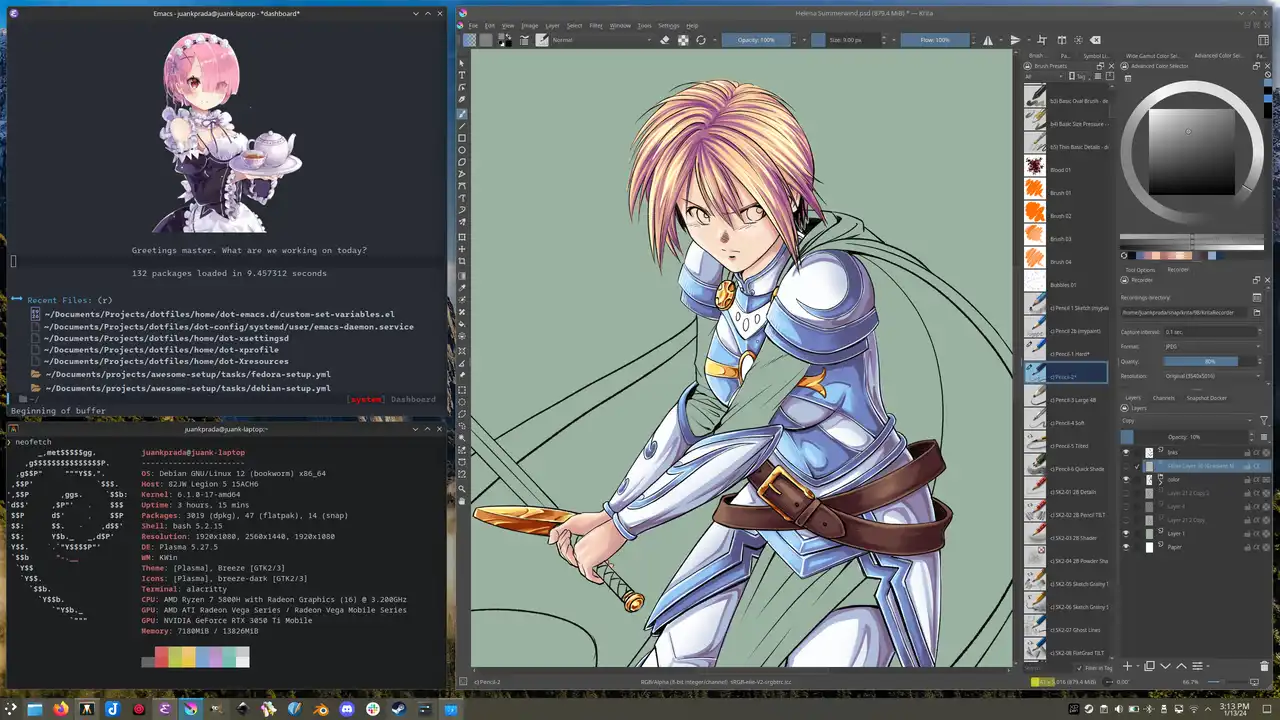The image size is (1280, 720).
Task: Switch to the Channels tab
Action: click(x=1163, y=398)
